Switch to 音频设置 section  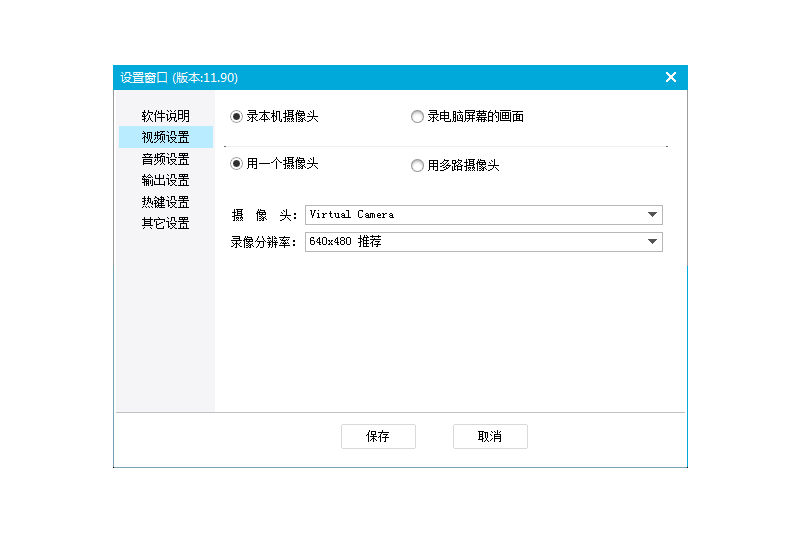click(x=165, y=159)
